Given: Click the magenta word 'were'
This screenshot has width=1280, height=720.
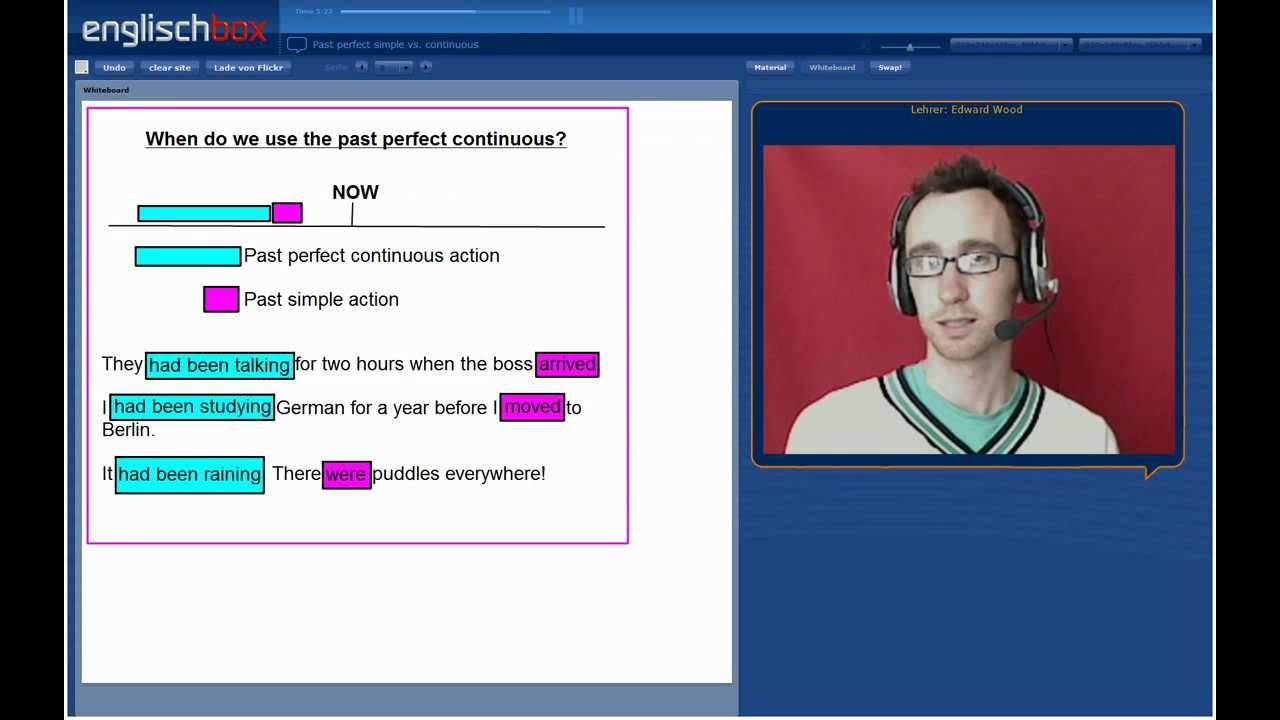Looking at the screenshot, I should coord(346,474).
